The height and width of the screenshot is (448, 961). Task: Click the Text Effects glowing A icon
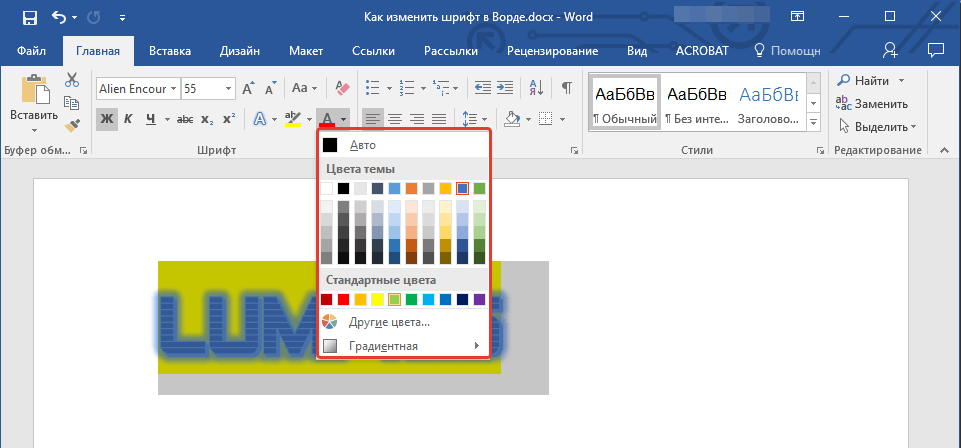coord(260,119)
